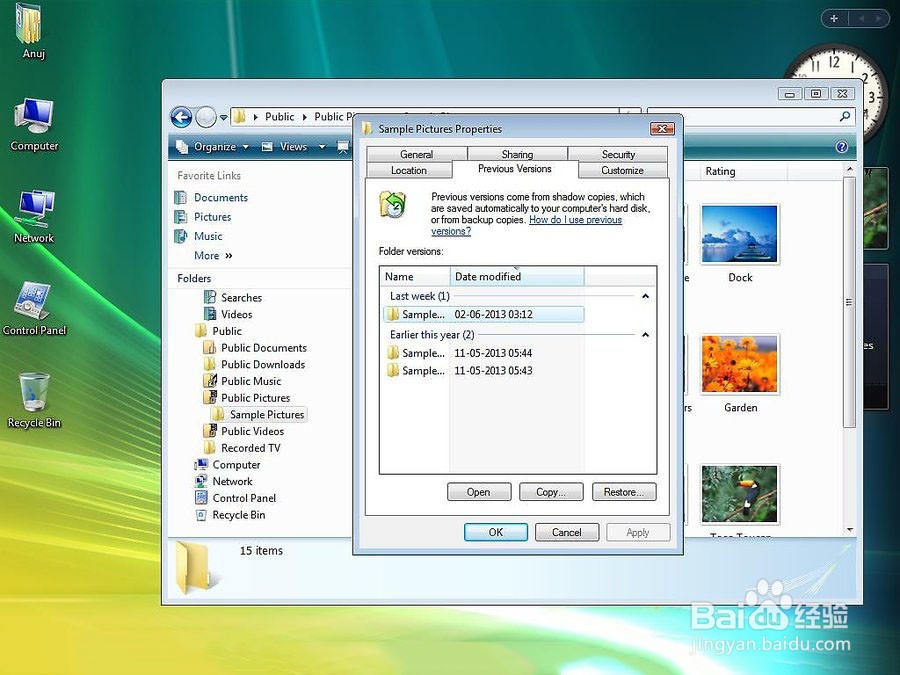
Task: Open 'How do I use previous versions?' link
Action: pos(575,219)
